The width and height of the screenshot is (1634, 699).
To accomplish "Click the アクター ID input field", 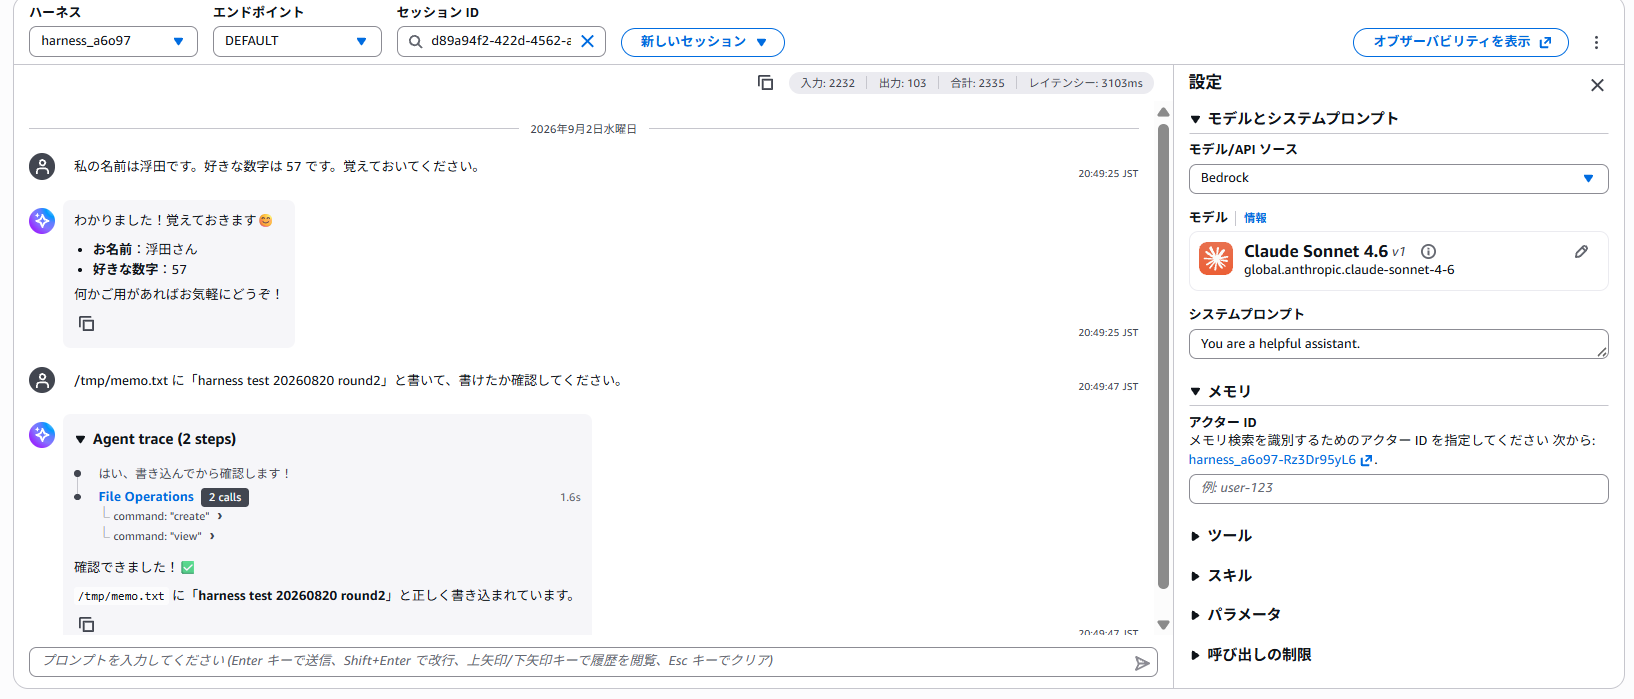I will click(1398, 488).
